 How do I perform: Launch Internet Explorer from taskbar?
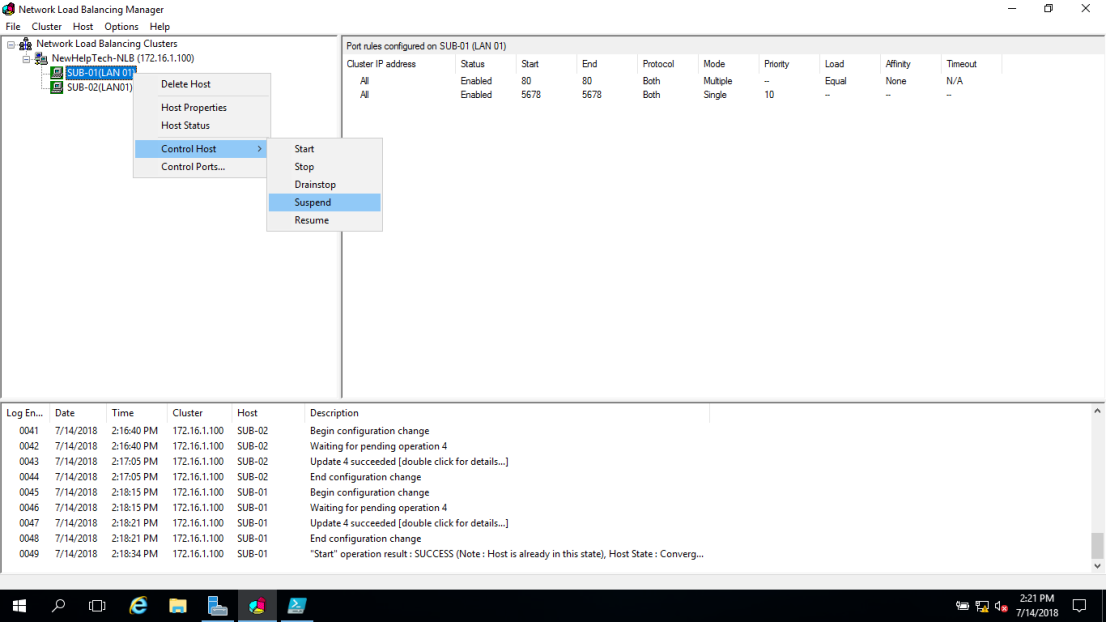(x=138, y=606)
